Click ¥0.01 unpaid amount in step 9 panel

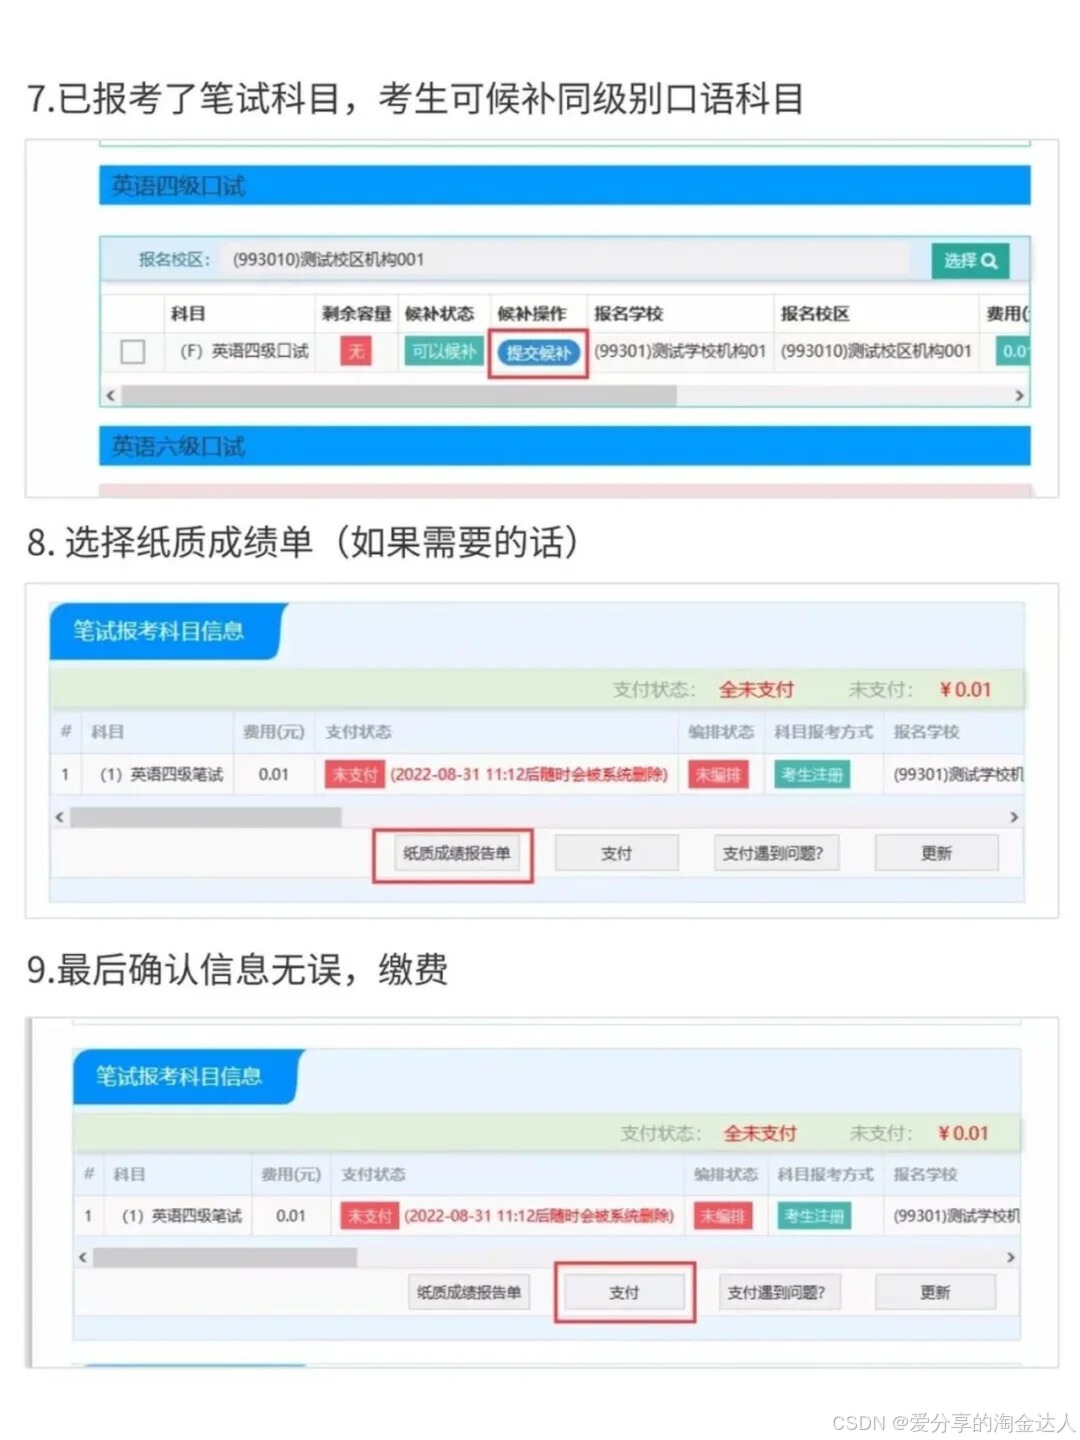click(964, 1133)
